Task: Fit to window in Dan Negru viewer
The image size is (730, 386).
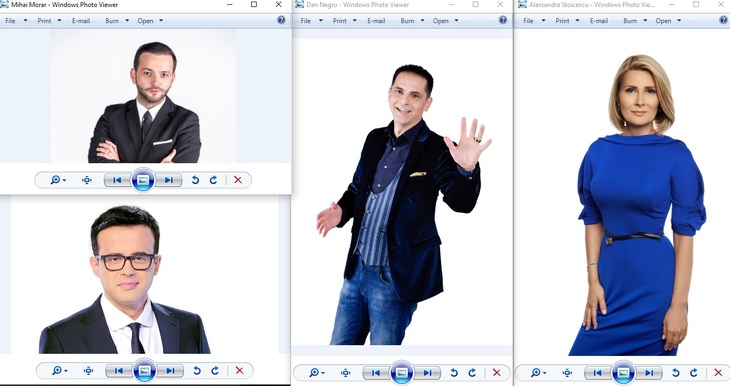Action: coord(345,372)
